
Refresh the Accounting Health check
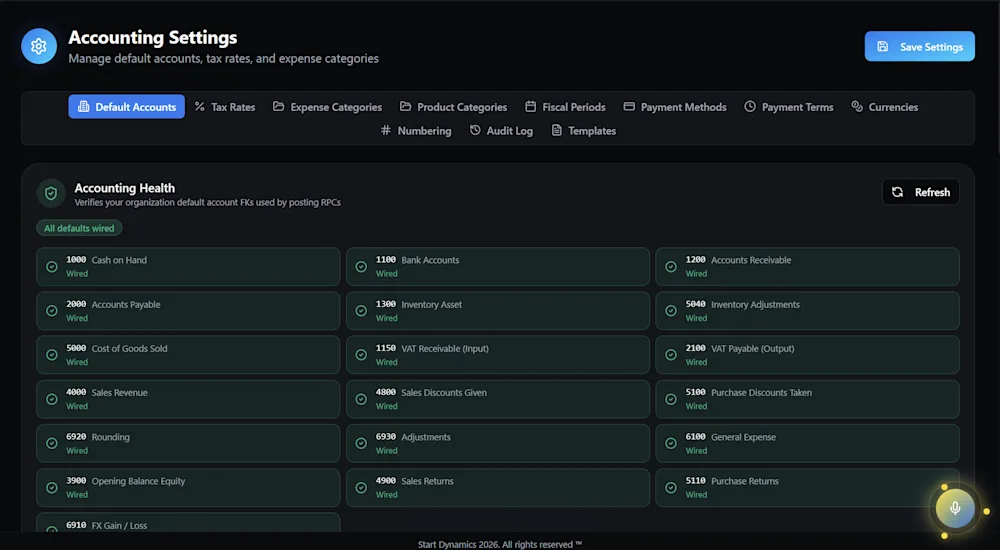tap(921, 192)
